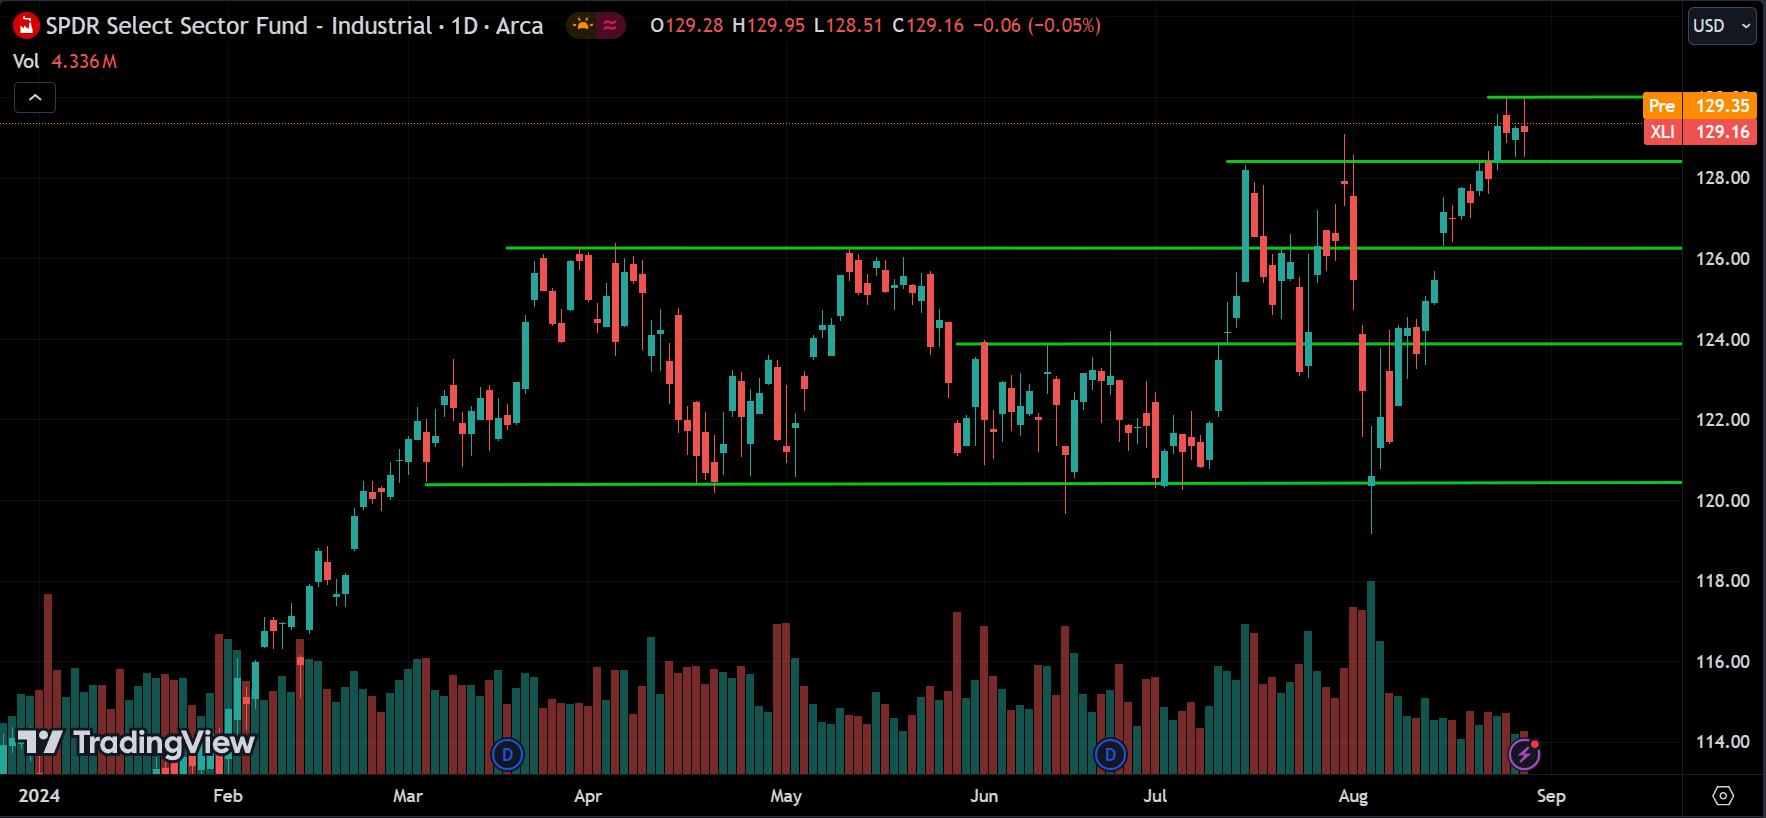Click the TradingView logo link

tap(136, 742)
